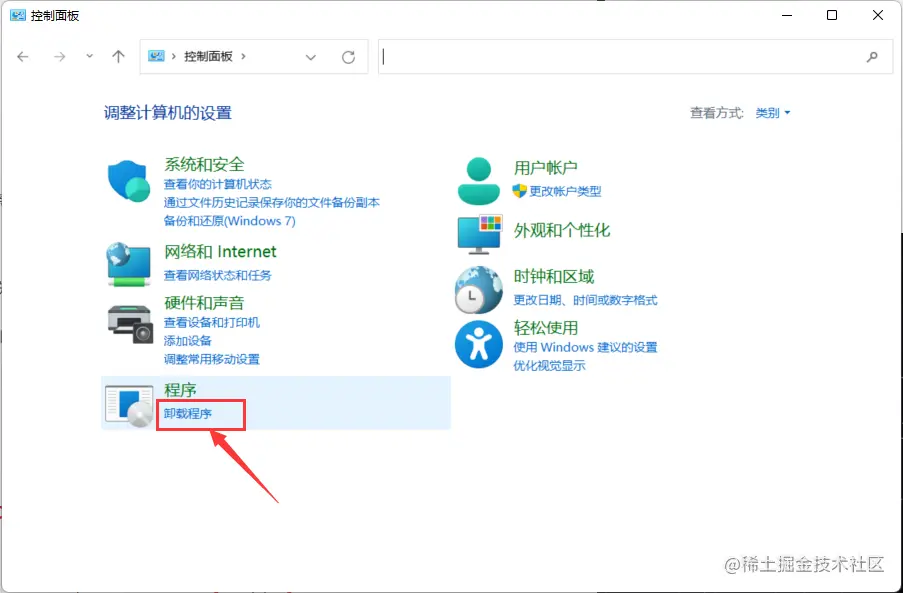Click the Control Panel title bar icon

(x=18, y=15)
